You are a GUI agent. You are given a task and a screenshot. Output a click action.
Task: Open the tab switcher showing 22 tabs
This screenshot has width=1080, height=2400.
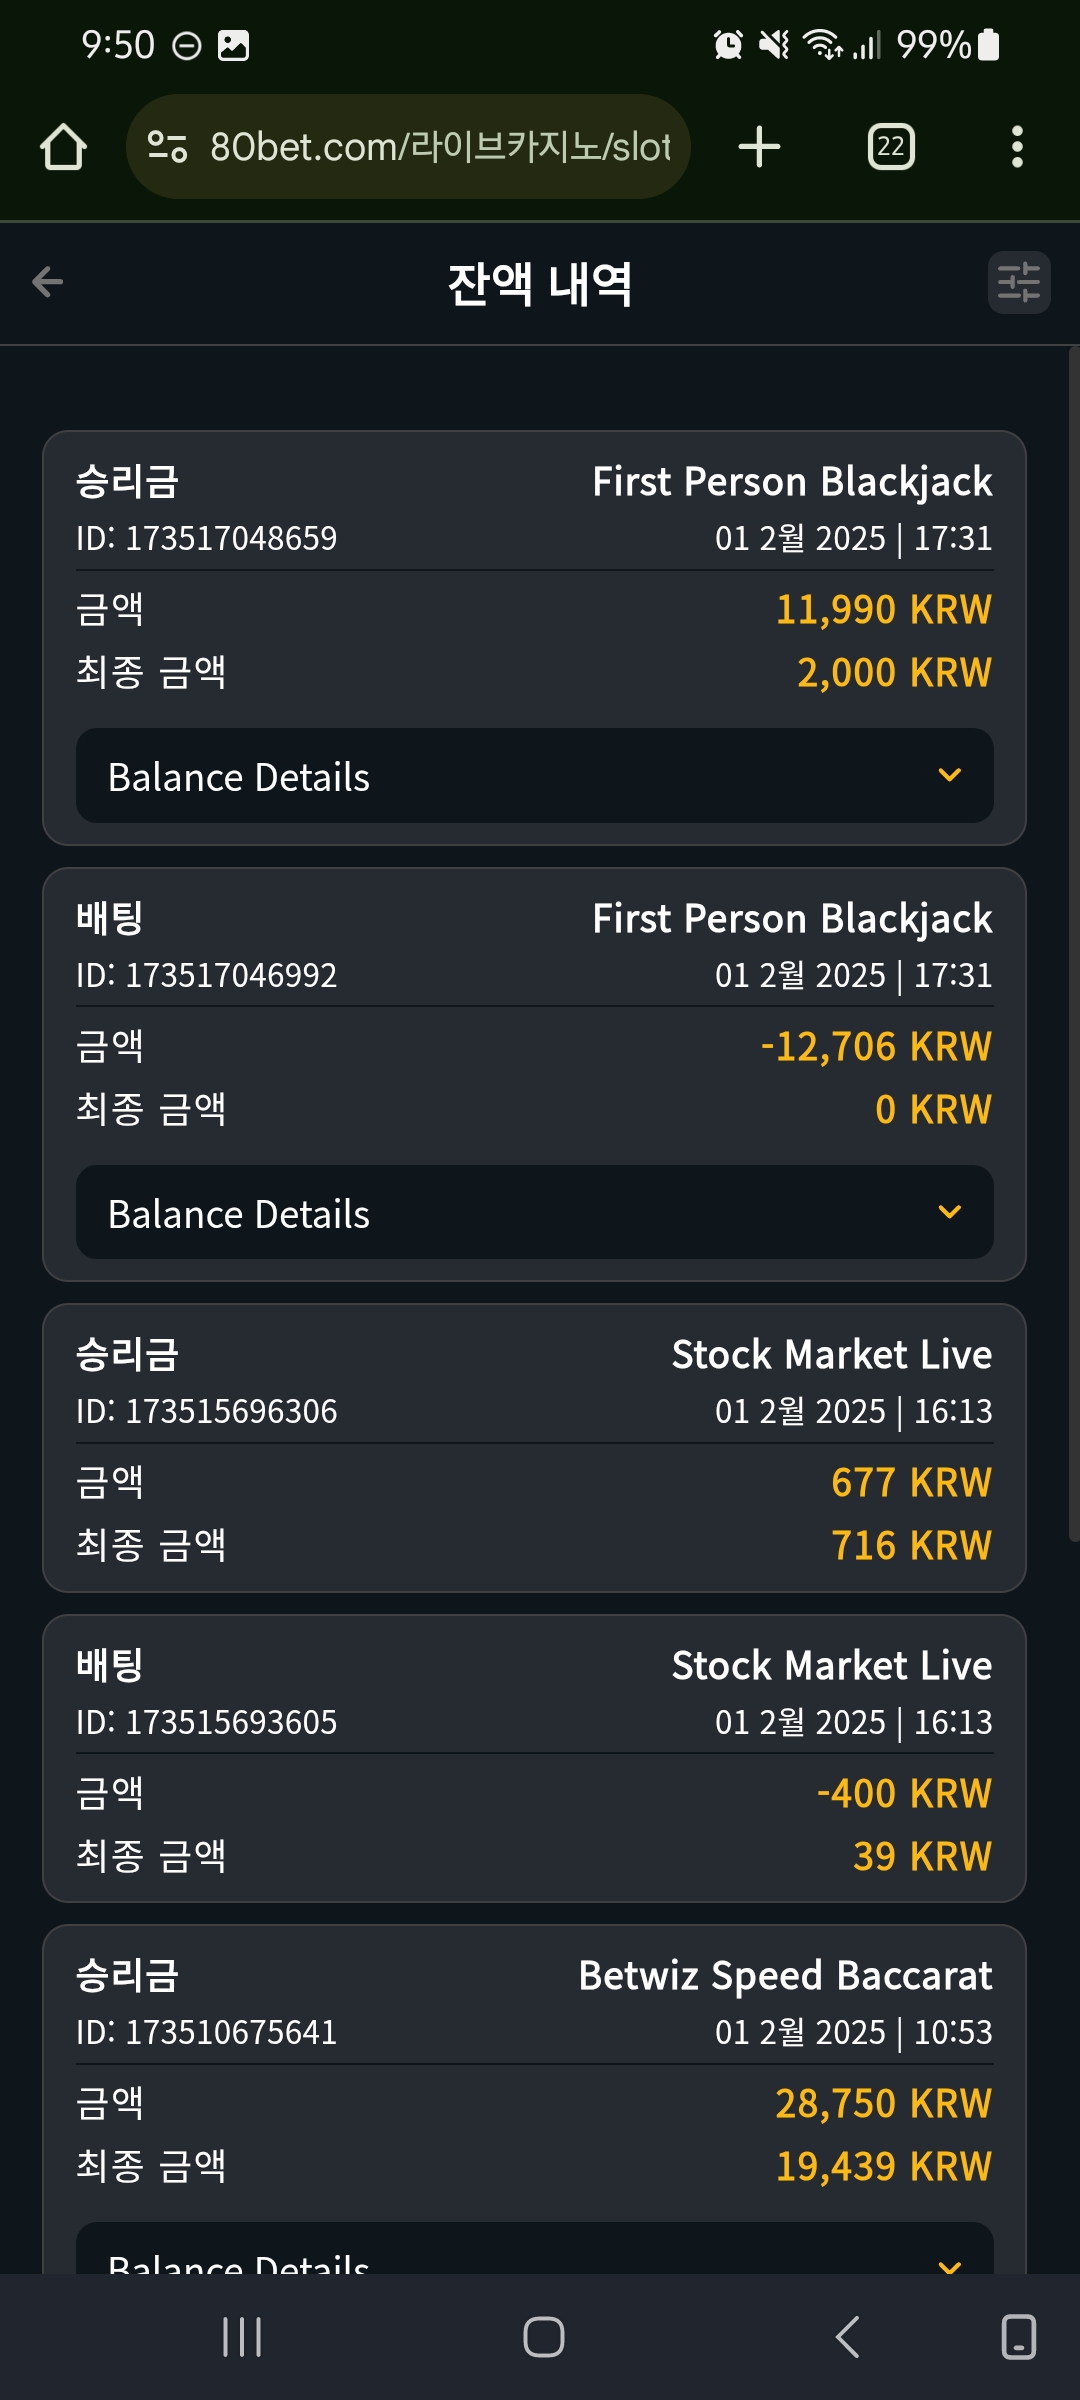[891, 147]
